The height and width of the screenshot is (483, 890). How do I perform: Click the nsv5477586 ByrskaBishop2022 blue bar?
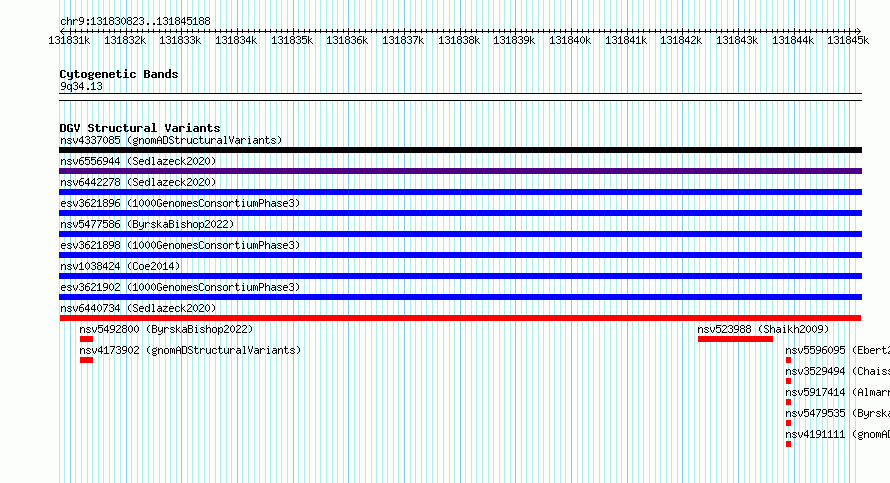[x=460, y=234]
